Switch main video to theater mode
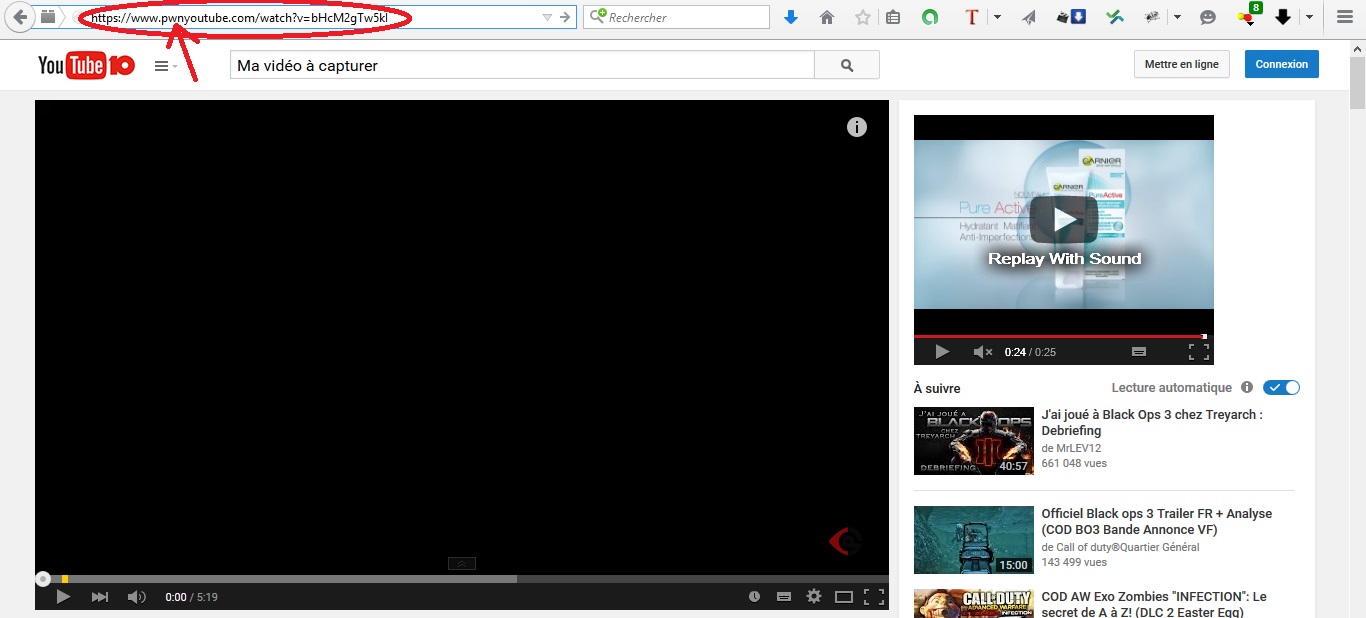Screen dimensions: 1366x618 [x=844, y=597]
